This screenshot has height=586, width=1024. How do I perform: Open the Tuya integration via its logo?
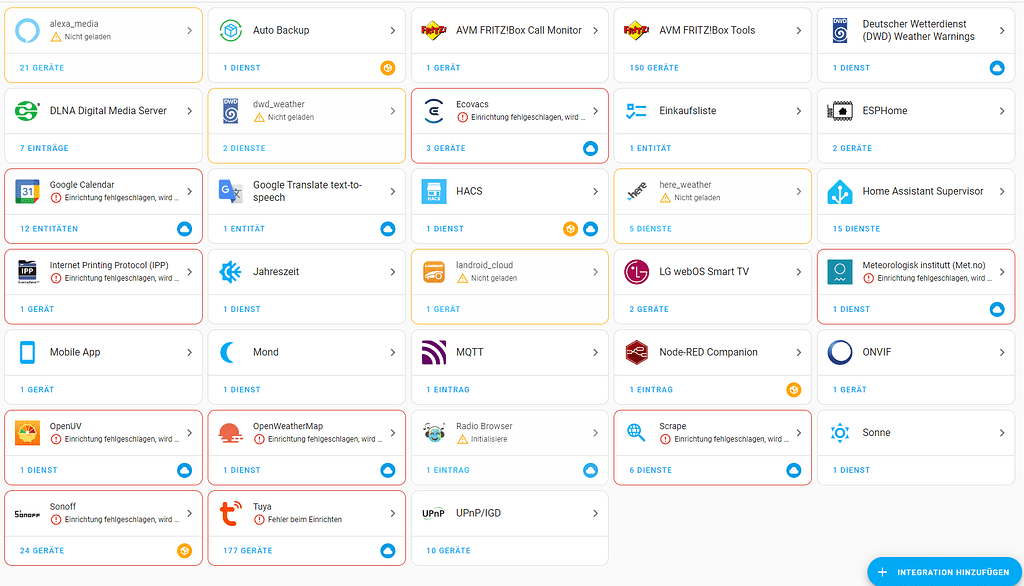[229, 513]
